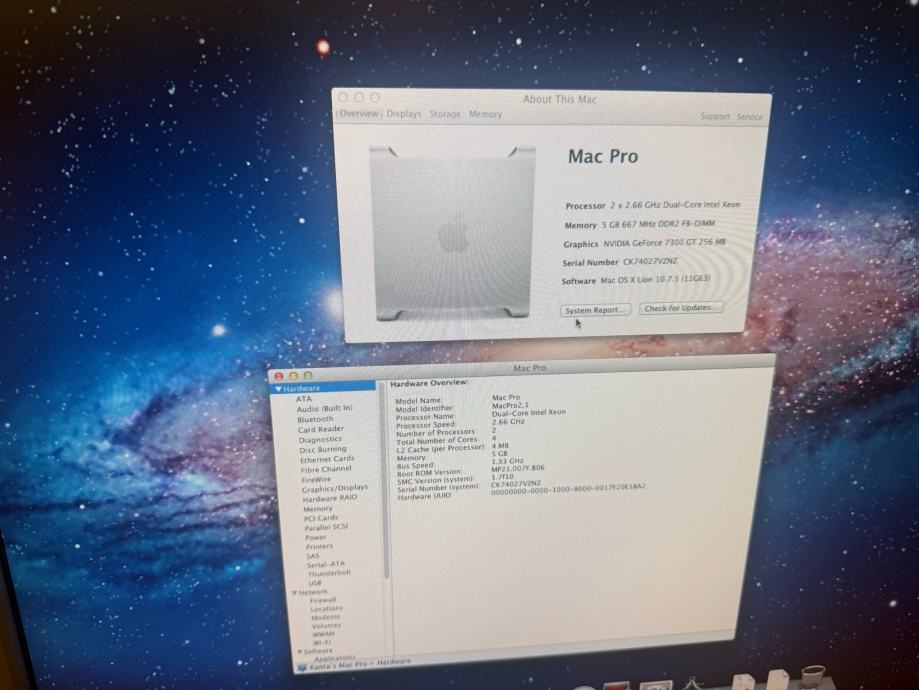Select Diagnostics in the sidebar

(x=320, y=439)
